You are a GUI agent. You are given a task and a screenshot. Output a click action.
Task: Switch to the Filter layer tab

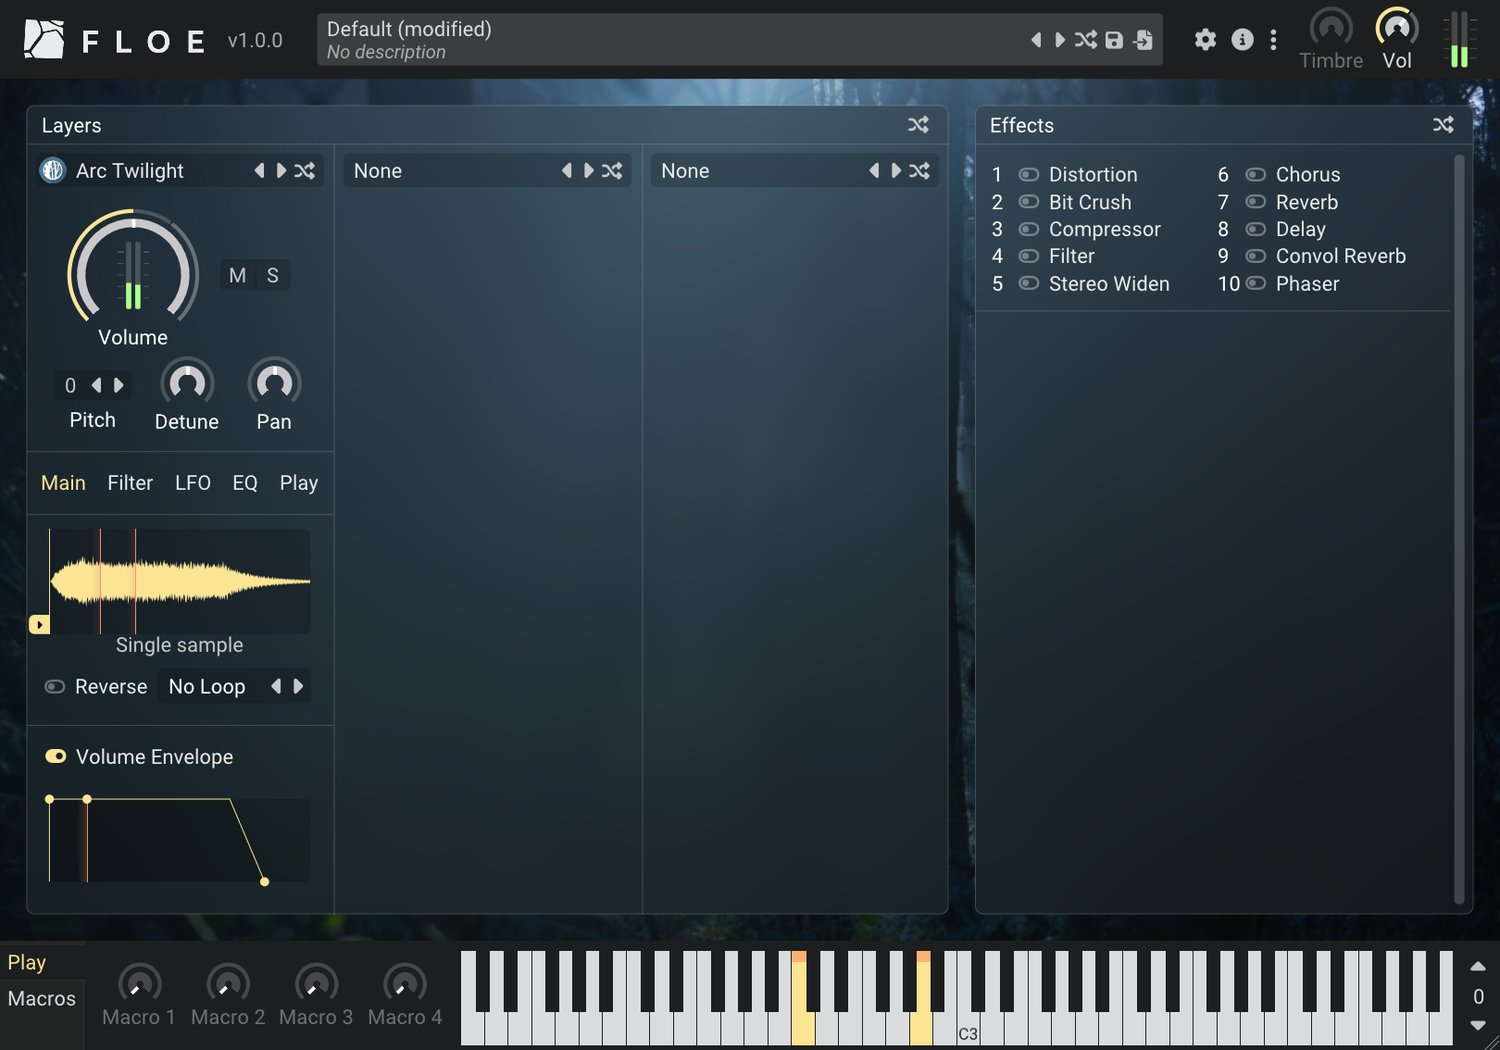click(130, 483)
